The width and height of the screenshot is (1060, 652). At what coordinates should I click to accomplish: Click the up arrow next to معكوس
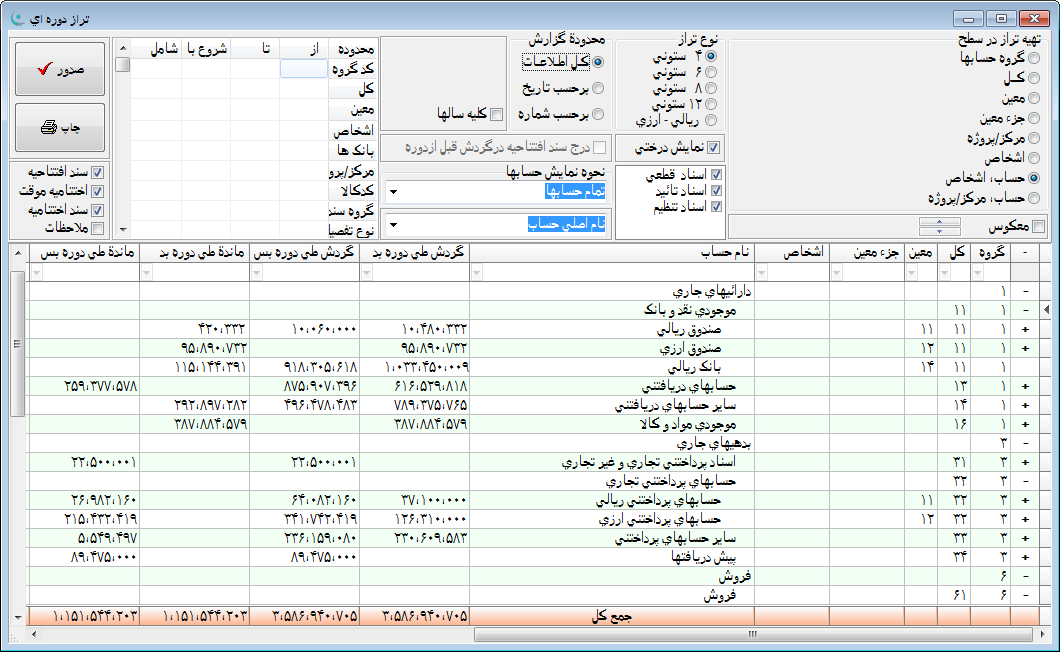940,222
